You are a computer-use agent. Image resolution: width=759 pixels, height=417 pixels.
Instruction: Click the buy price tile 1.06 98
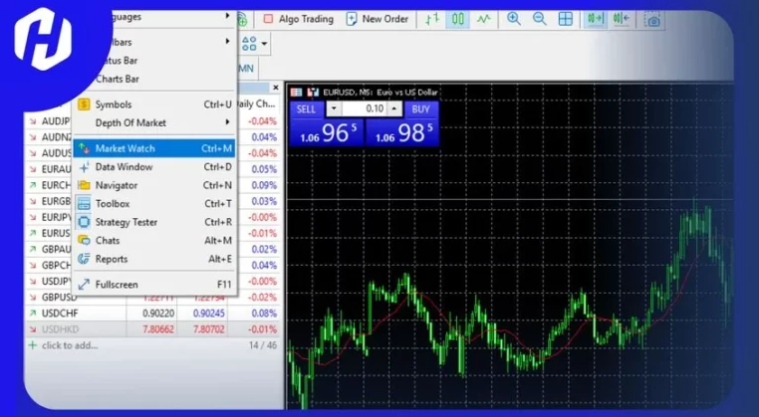point(403,132)
